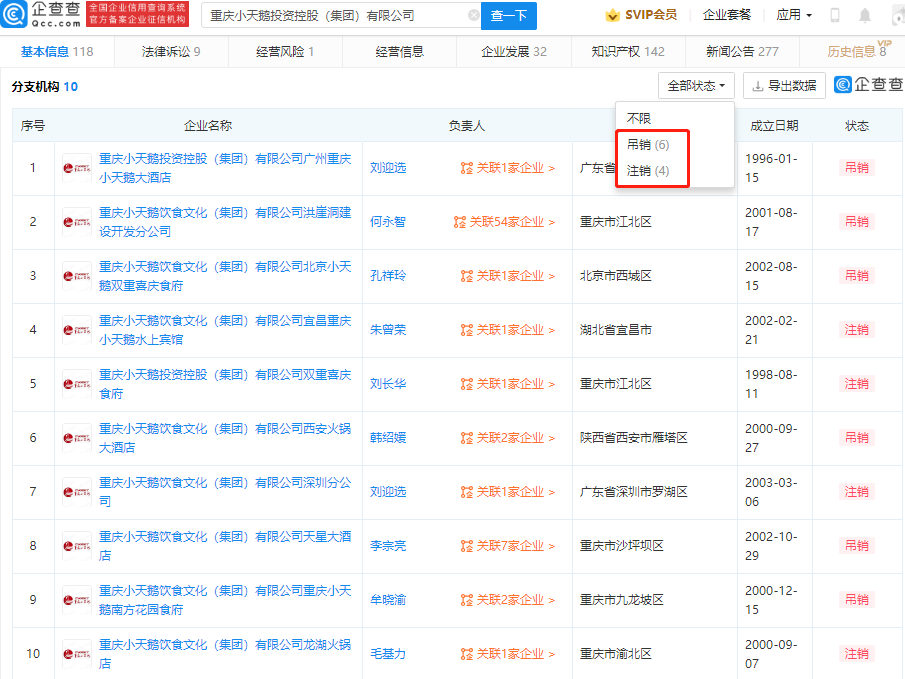This screenshot has width=905, height=679.
Task: Open 刘长华 person link in row 5
Action: [x=387, y=384]
